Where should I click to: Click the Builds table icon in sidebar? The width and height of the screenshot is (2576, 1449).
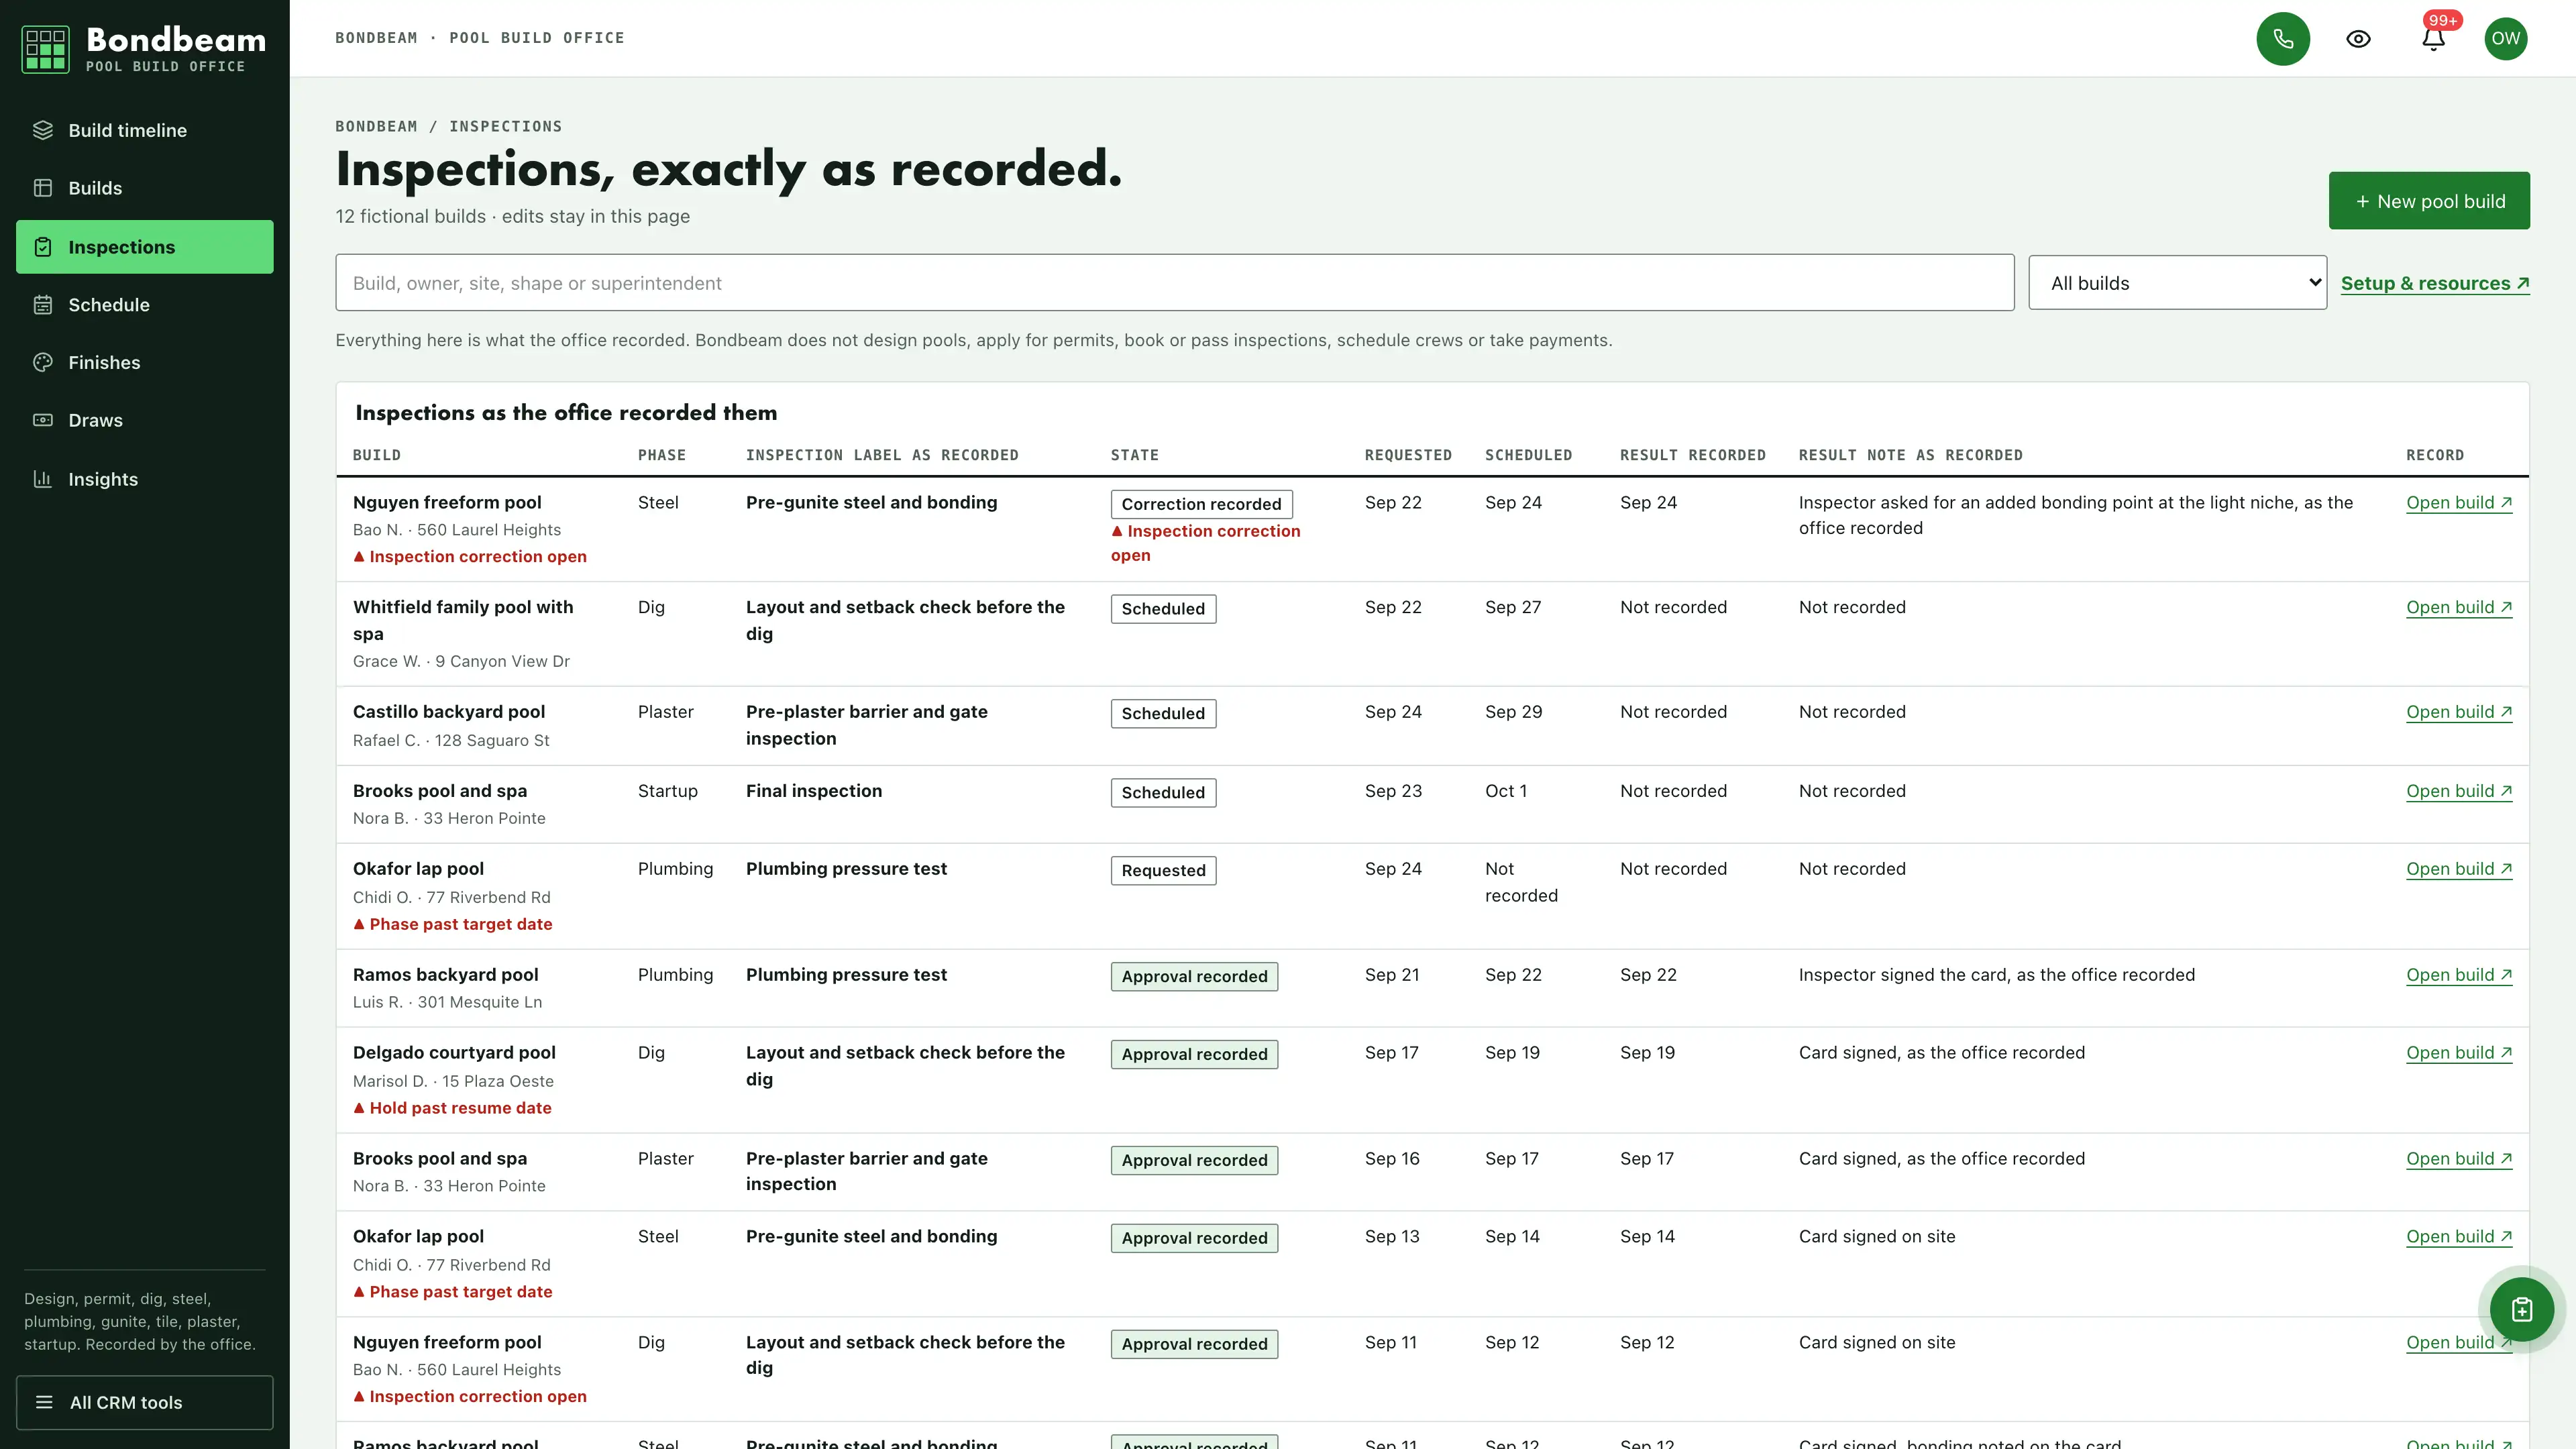click(x=43, y=188)
